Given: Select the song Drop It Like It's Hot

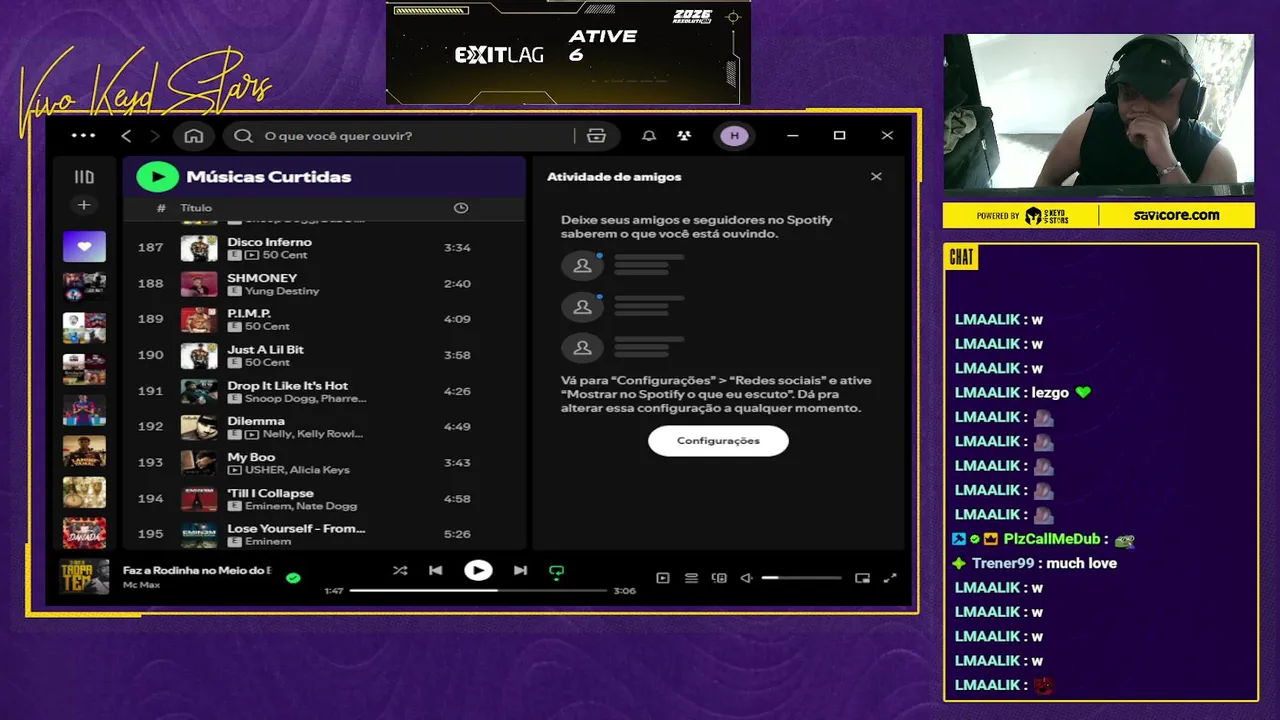Looking at the screenshot, I should (288, 386).
